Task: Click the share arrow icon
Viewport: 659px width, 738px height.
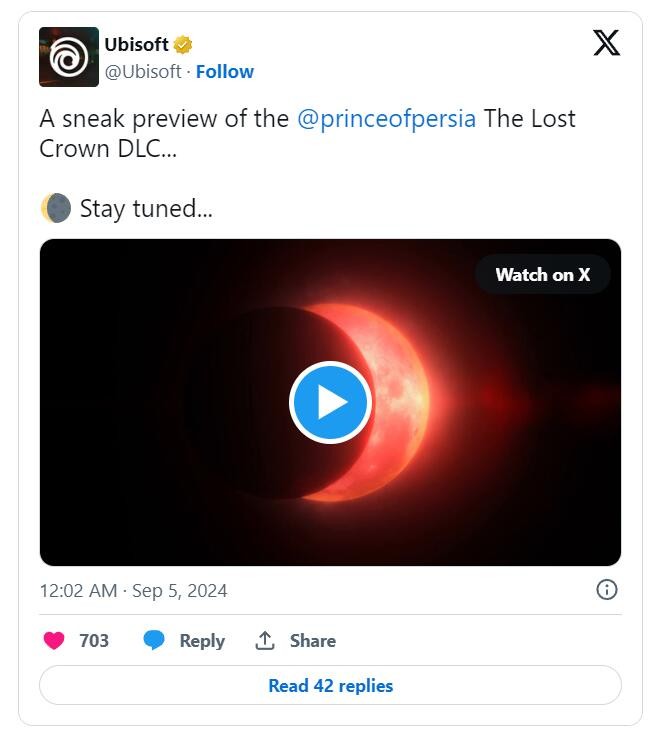Action: coord(265,641)
